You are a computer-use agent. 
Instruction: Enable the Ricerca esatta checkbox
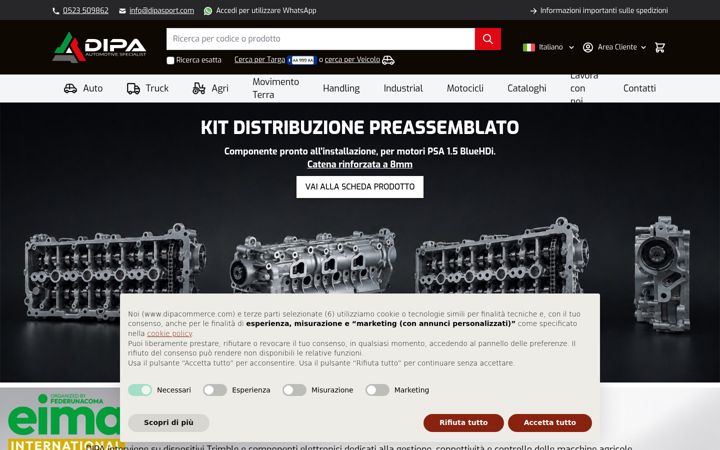tap(170, 60)
